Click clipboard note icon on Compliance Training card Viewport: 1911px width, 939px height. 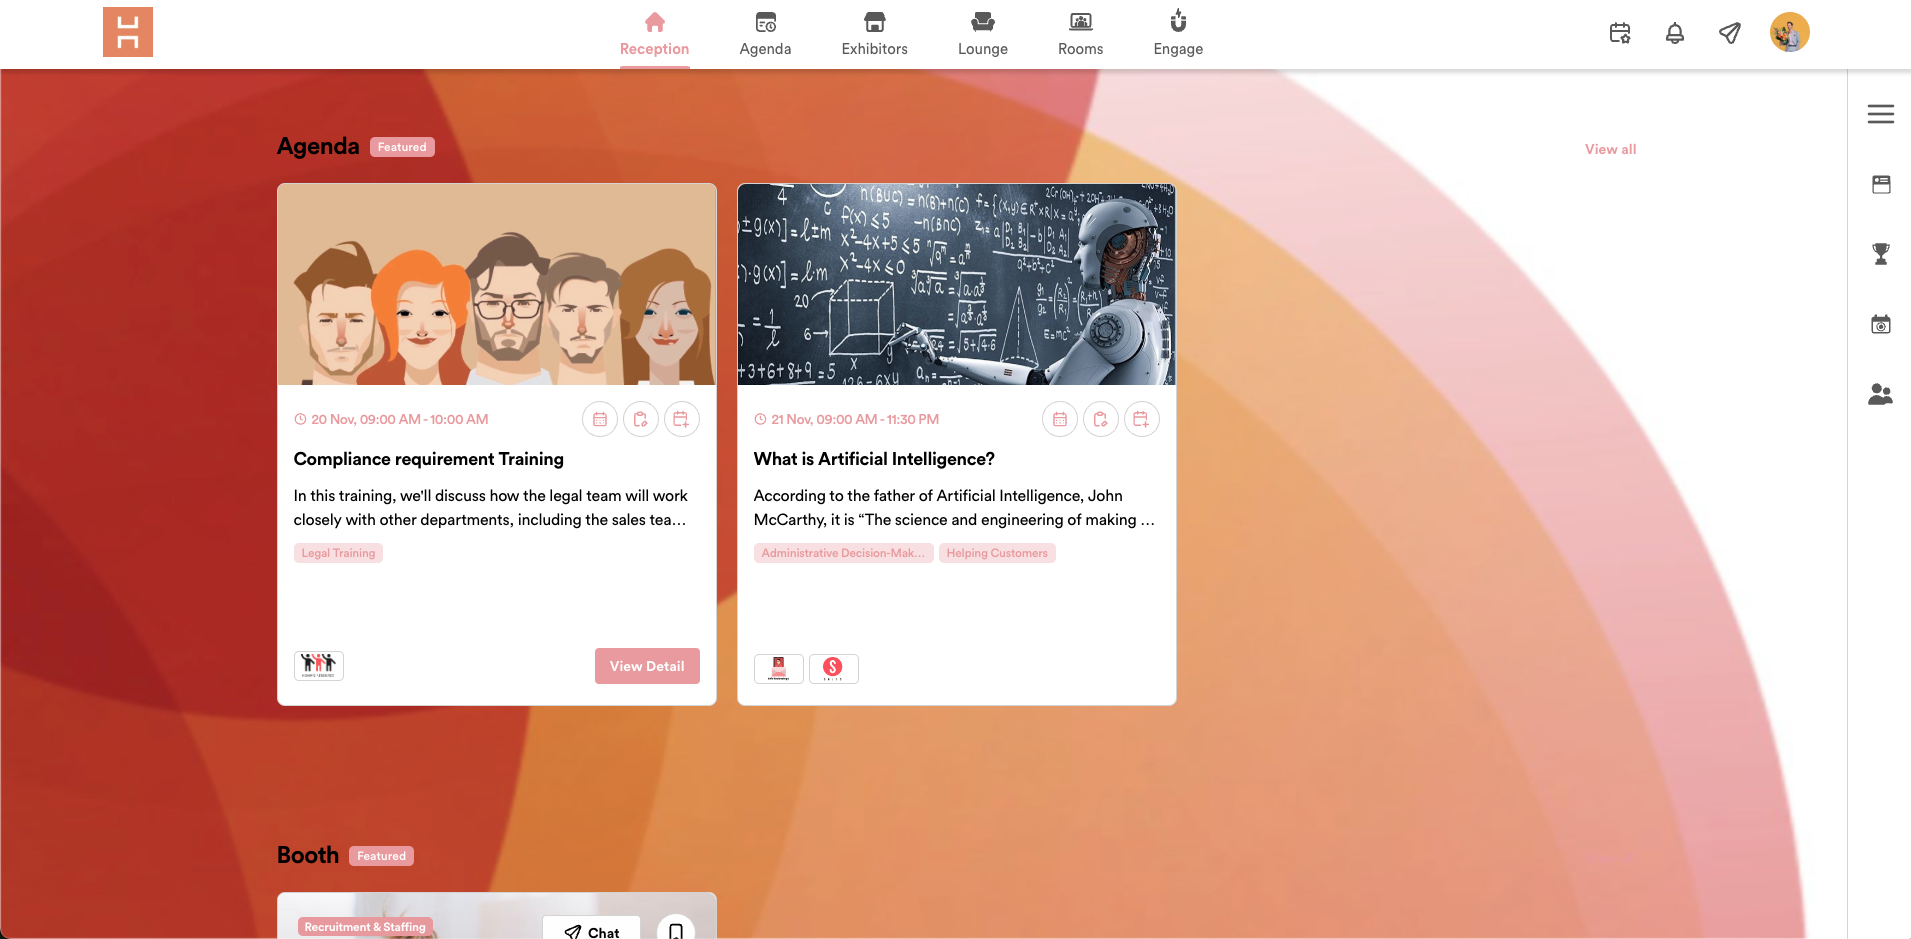(641, 419)
